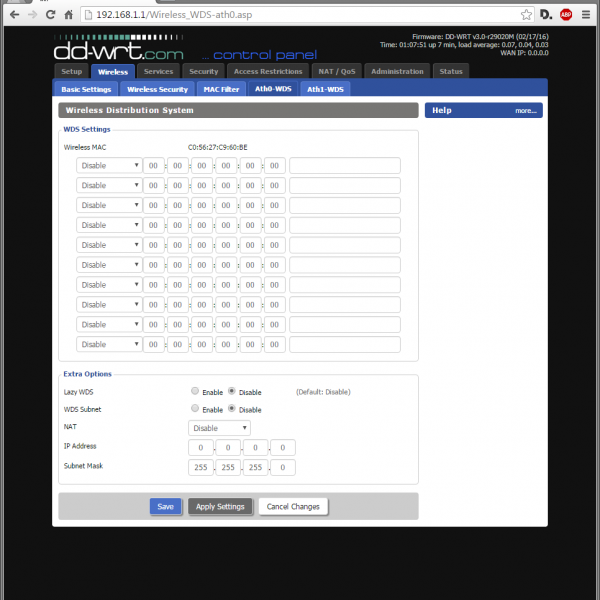Select Disable radio for Lazy WDS
The image size is (600, 600).
pos(232,392)
